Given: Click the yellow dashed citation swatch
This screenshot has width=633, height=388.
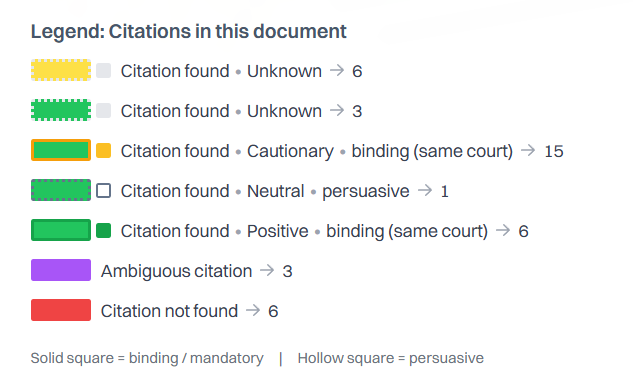Looking at the screenshot, I should (x=61, y=70).
